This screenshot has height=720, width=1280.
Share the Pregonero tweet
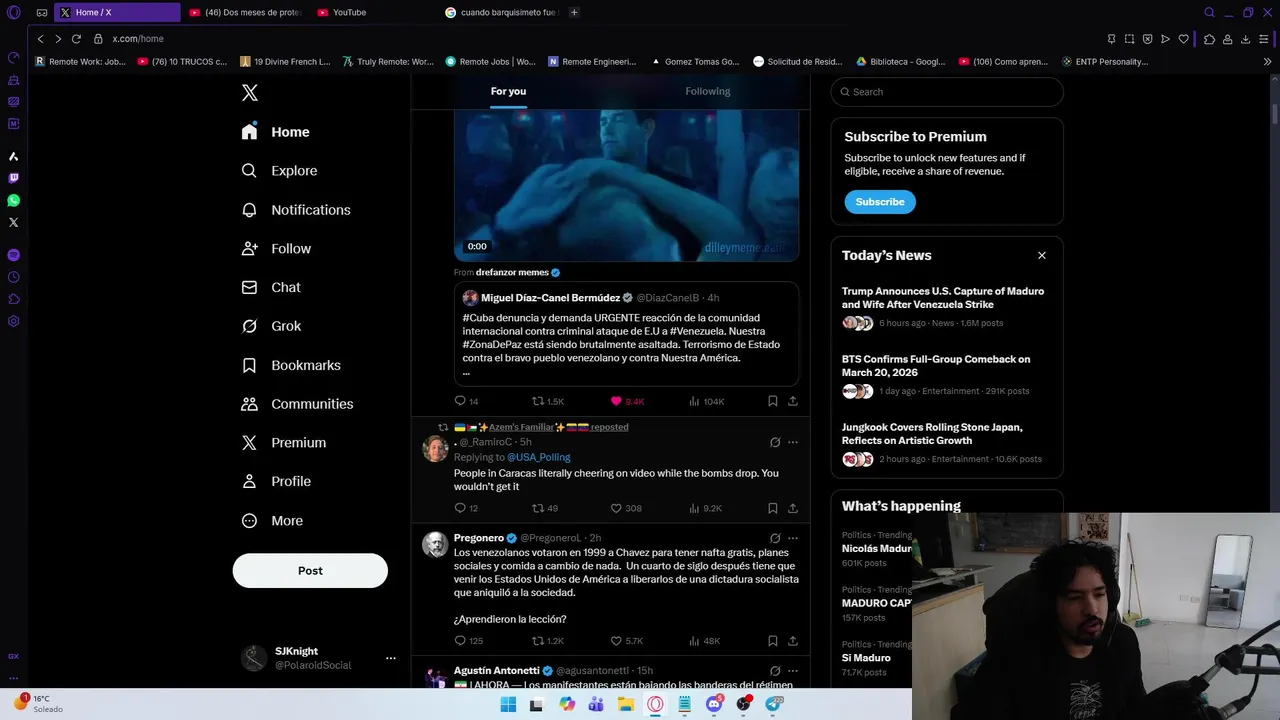(x=793, y=641)
